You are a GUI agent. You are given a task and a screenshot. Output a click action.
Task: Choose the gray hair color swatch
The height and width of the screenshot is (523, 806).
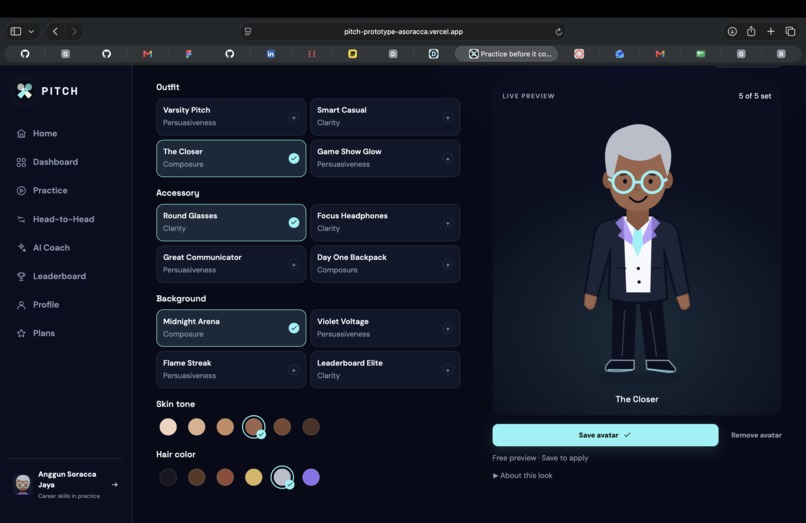click(x=282, y=477)
